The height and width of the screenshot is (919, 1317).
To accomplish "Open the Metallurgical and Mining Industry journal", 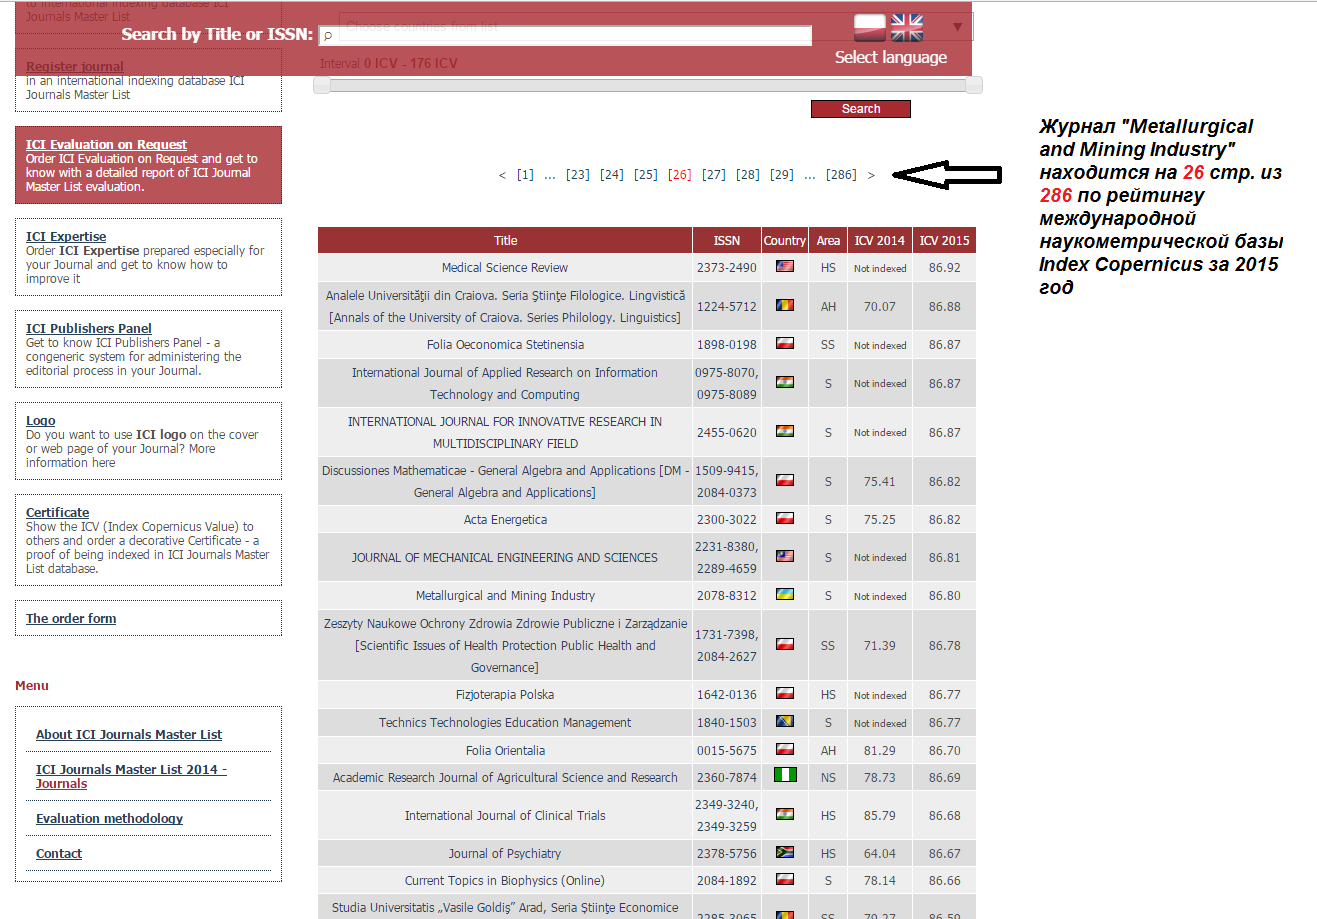I will (x=505, y=595).
